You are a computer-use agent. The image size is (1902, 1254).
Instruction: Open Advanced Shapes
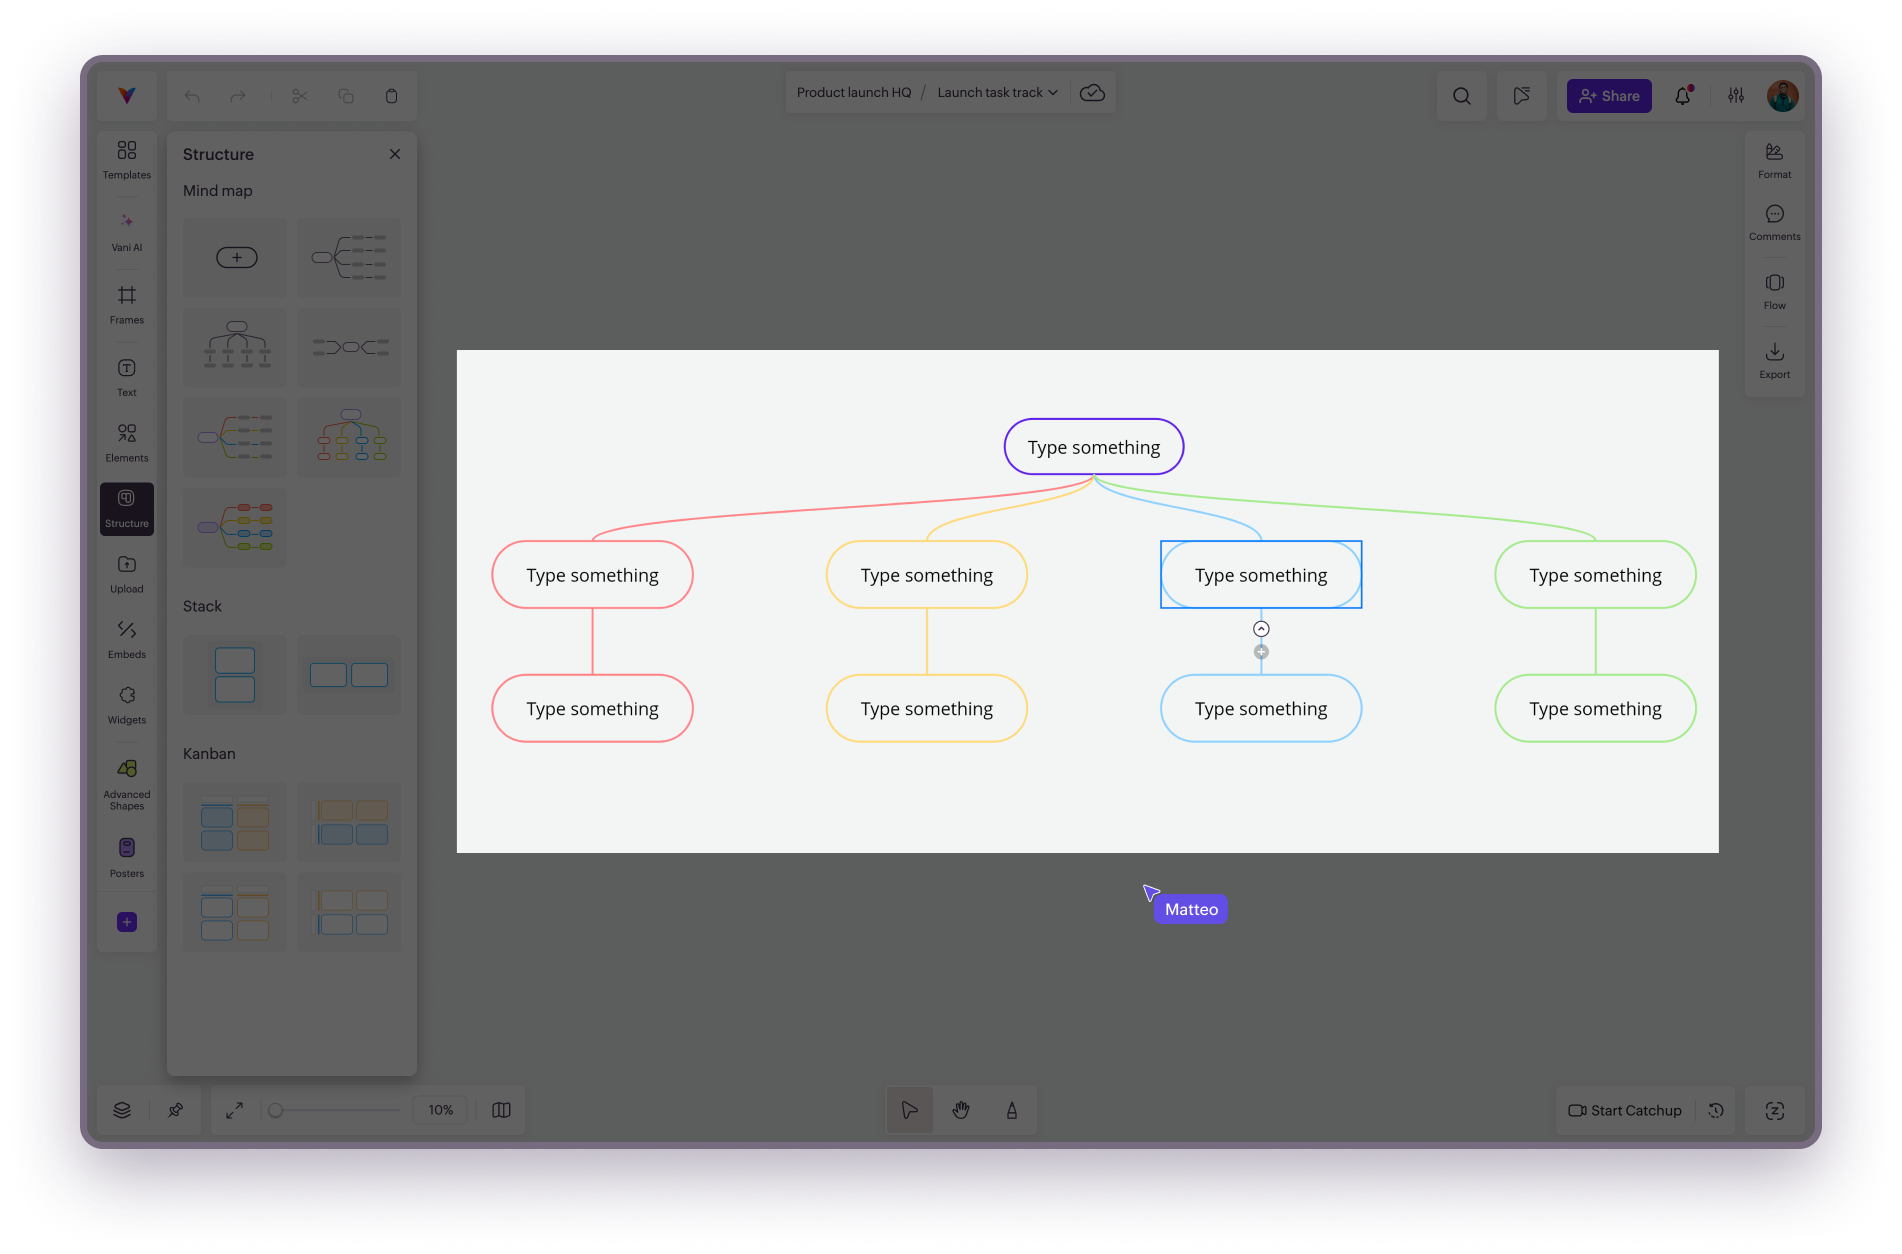pos(127,784)
